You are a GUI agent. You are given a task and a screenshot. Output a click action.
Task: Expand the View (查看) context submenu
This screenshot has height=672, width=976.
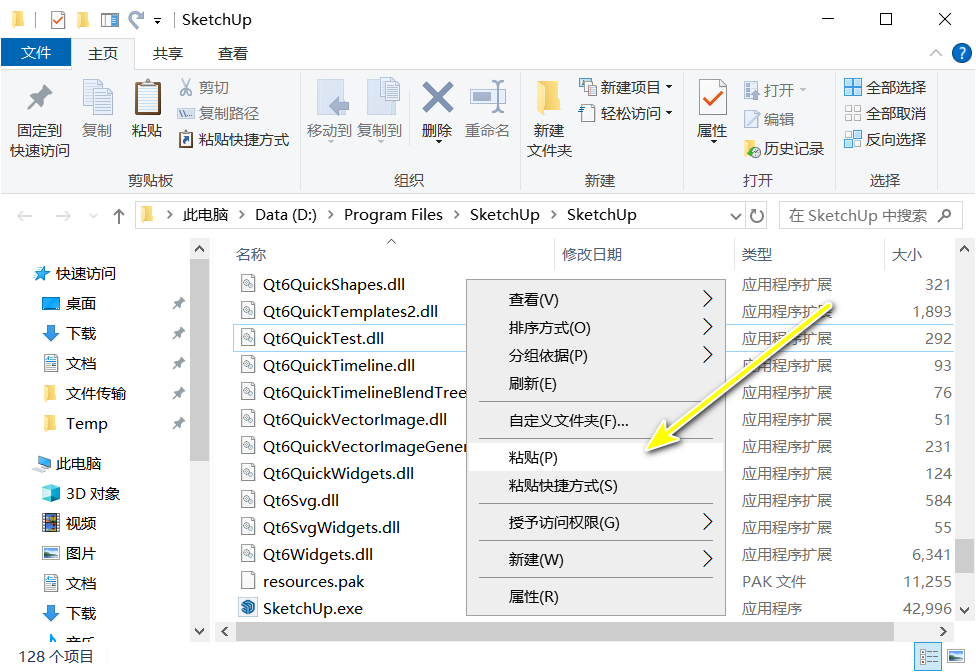click(x=596, y=299)
